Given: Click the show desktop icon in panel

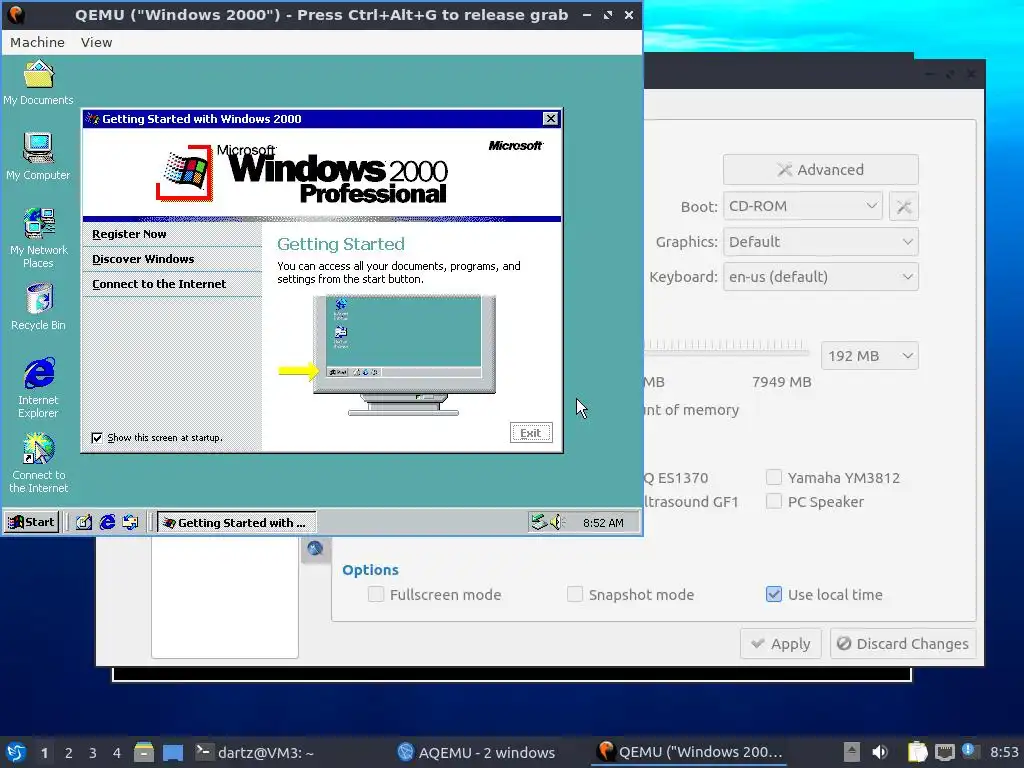Looking at the screenshot, I should (173, 752).
